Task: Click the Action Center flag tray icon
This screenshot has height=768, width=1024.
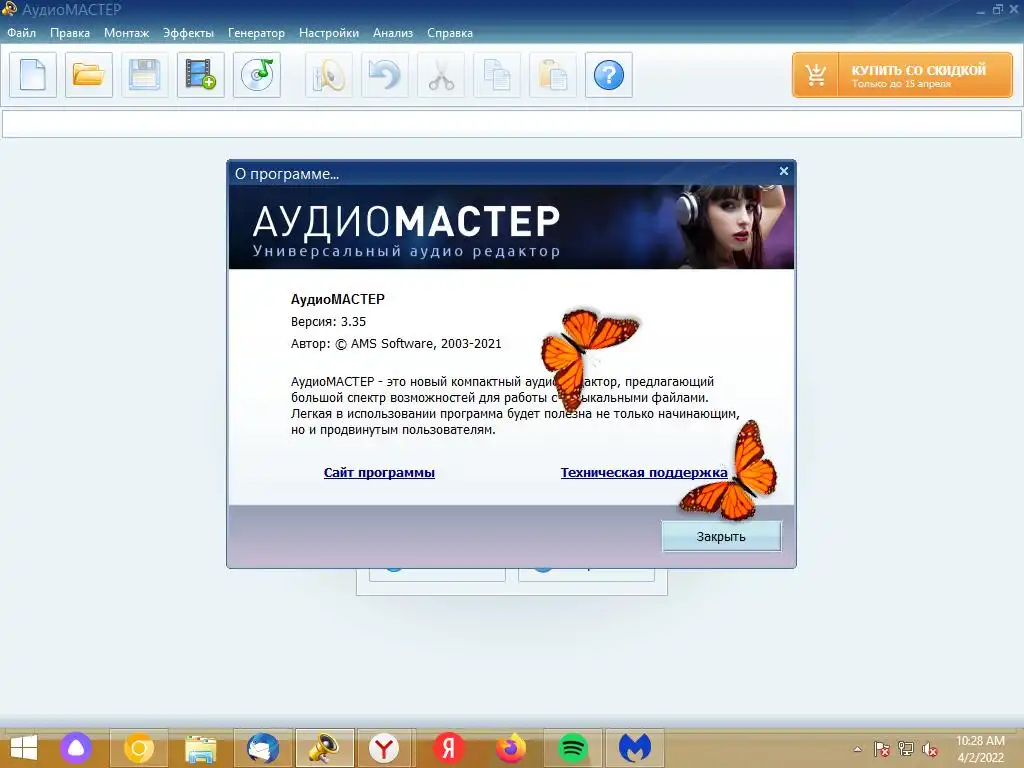Action: click(x=882, y=749)
